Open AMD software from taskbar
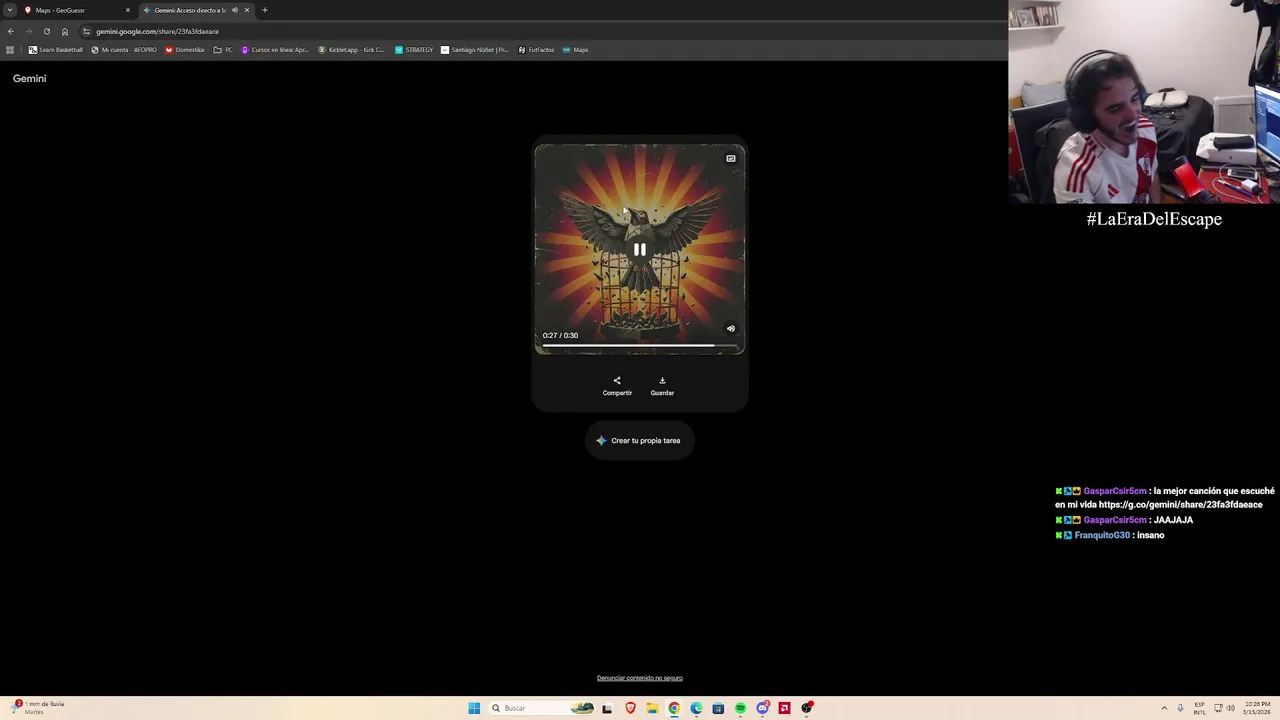 [785, 708]
